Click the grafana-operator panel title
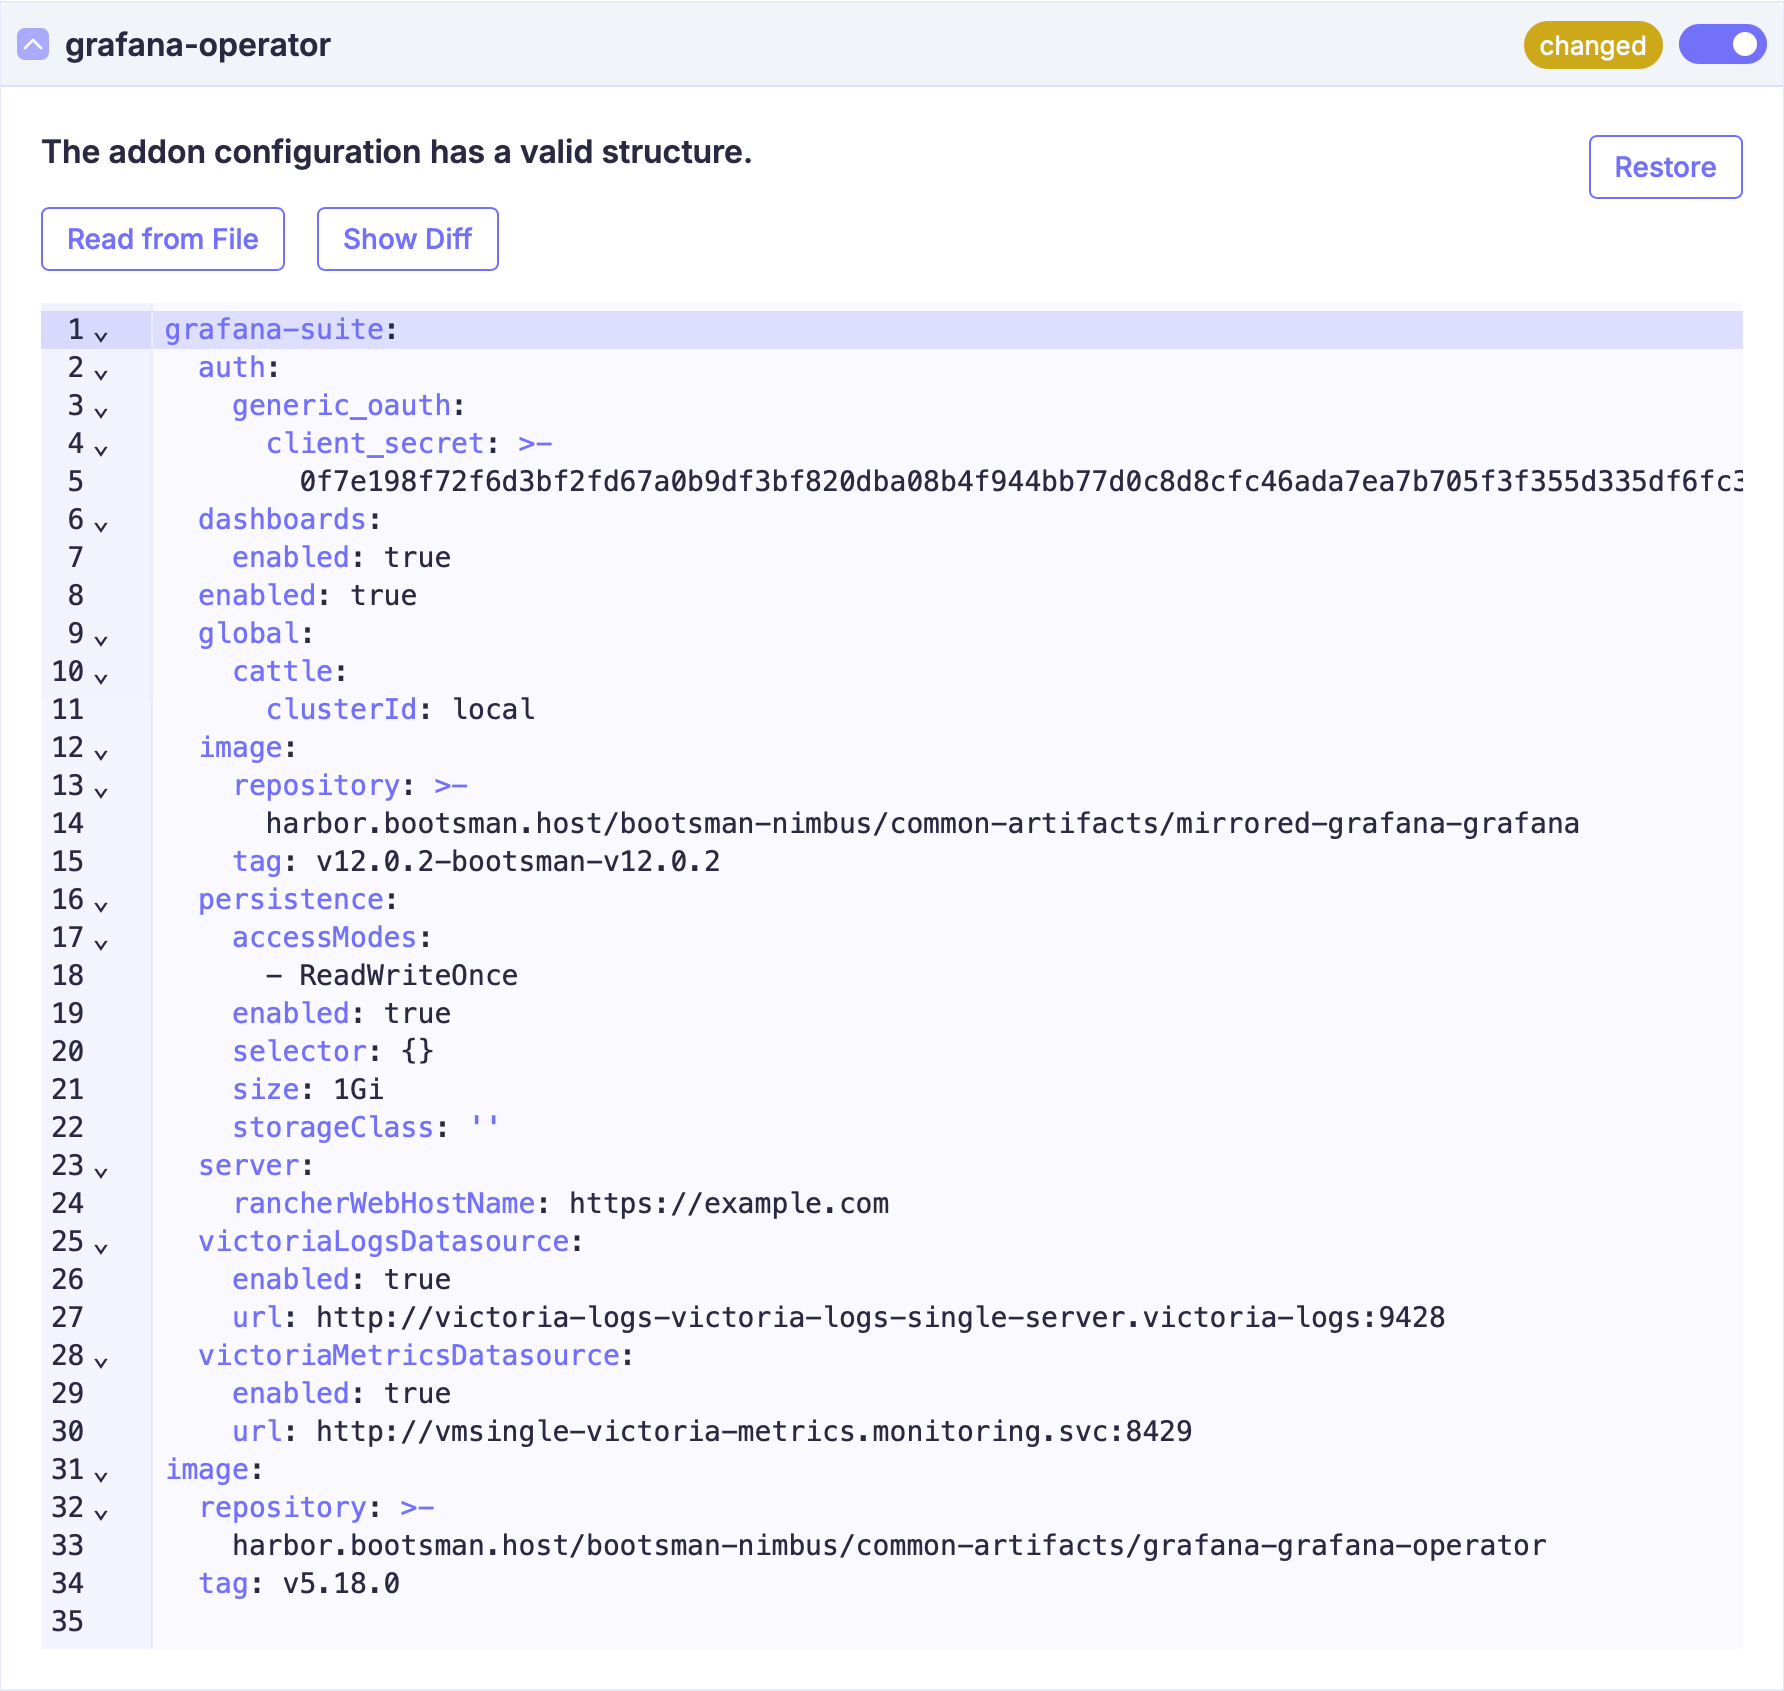Screen dimensions: 1784x1691 coord(198,45)
